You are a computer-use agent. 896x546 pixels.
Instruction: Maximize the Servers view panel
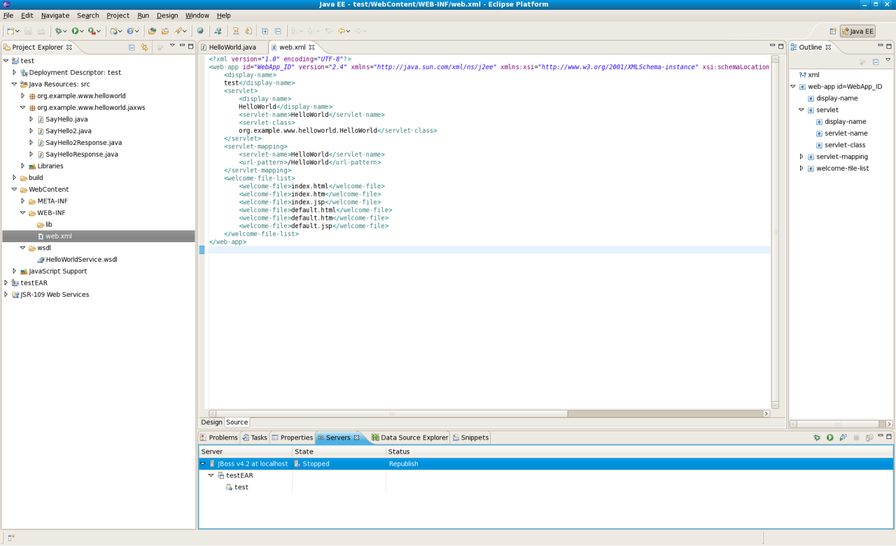[x=889, y=437]
